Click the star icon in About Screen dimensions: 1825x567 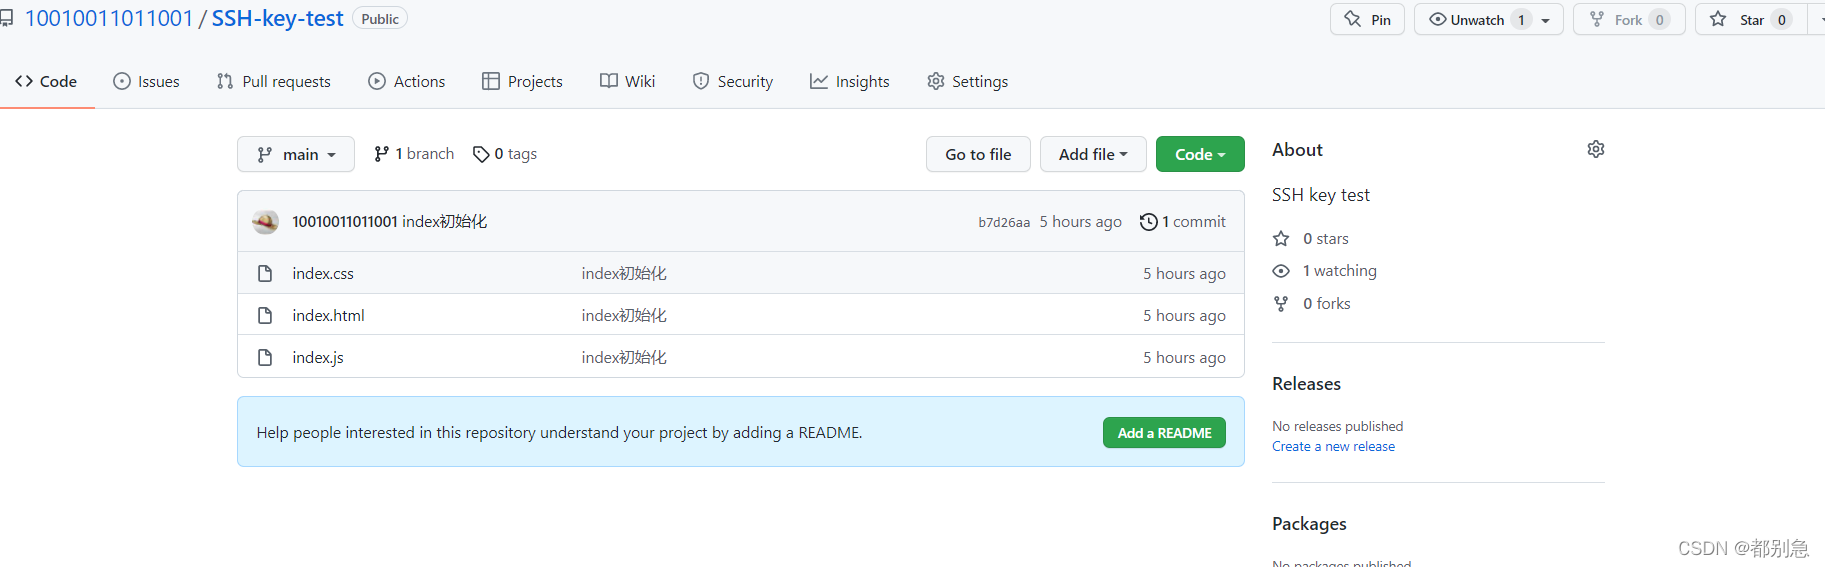[1281, 238]
